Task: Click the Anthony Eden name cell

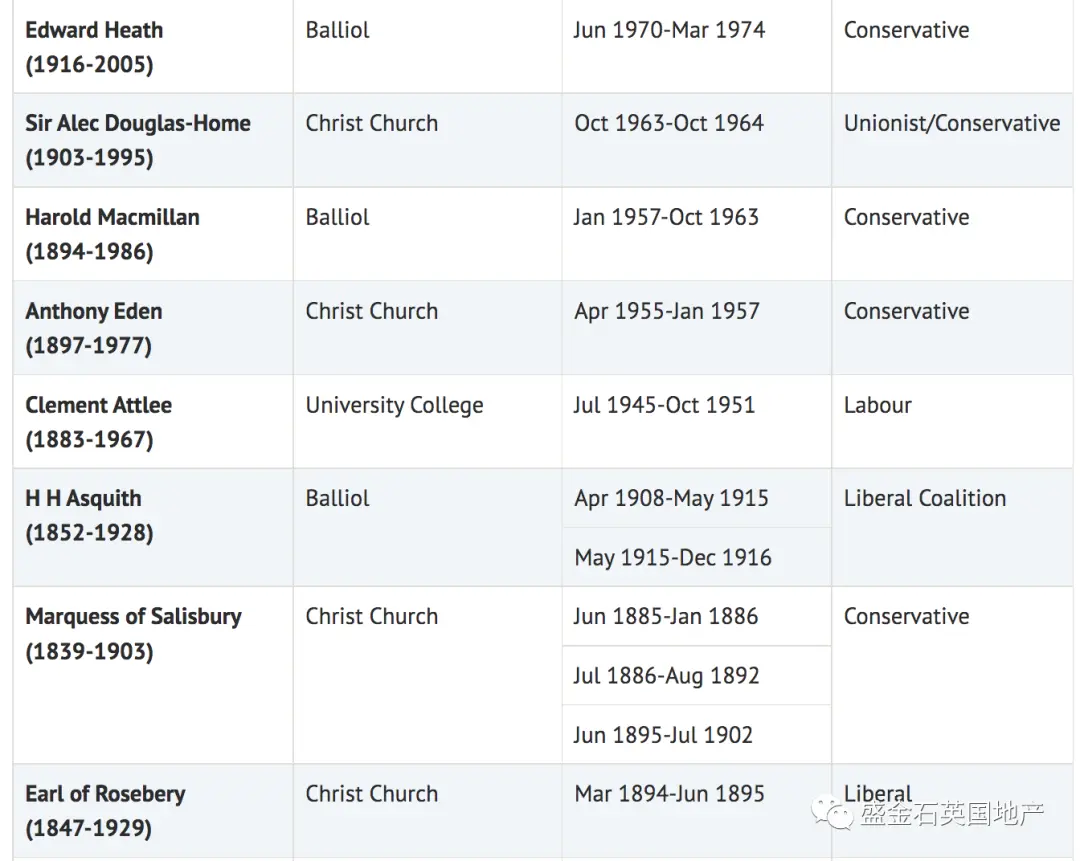Action: point(153,328)
